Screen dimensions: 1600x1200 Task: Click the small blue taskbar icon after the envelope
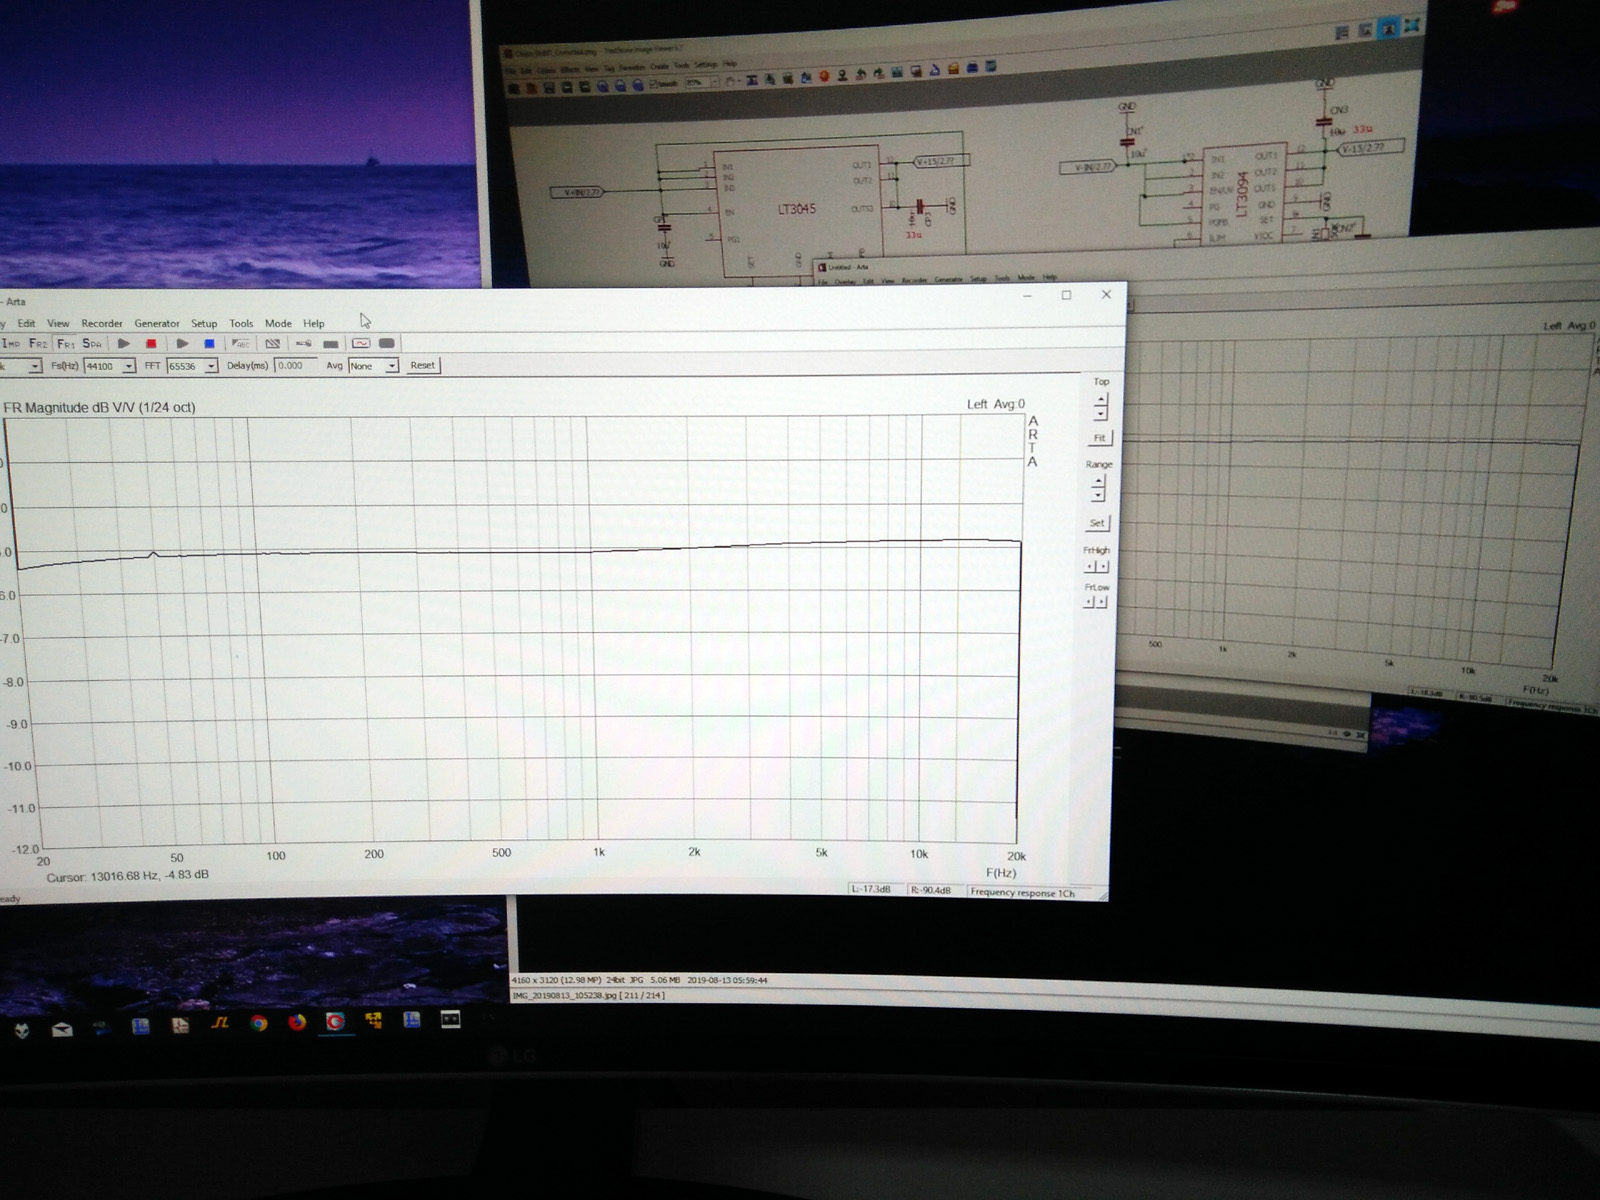coord(101,1027)
